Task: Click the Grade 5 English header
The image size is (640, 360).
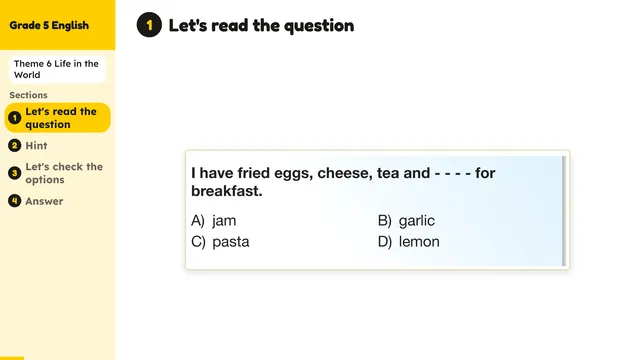Action: coord(49,25)
